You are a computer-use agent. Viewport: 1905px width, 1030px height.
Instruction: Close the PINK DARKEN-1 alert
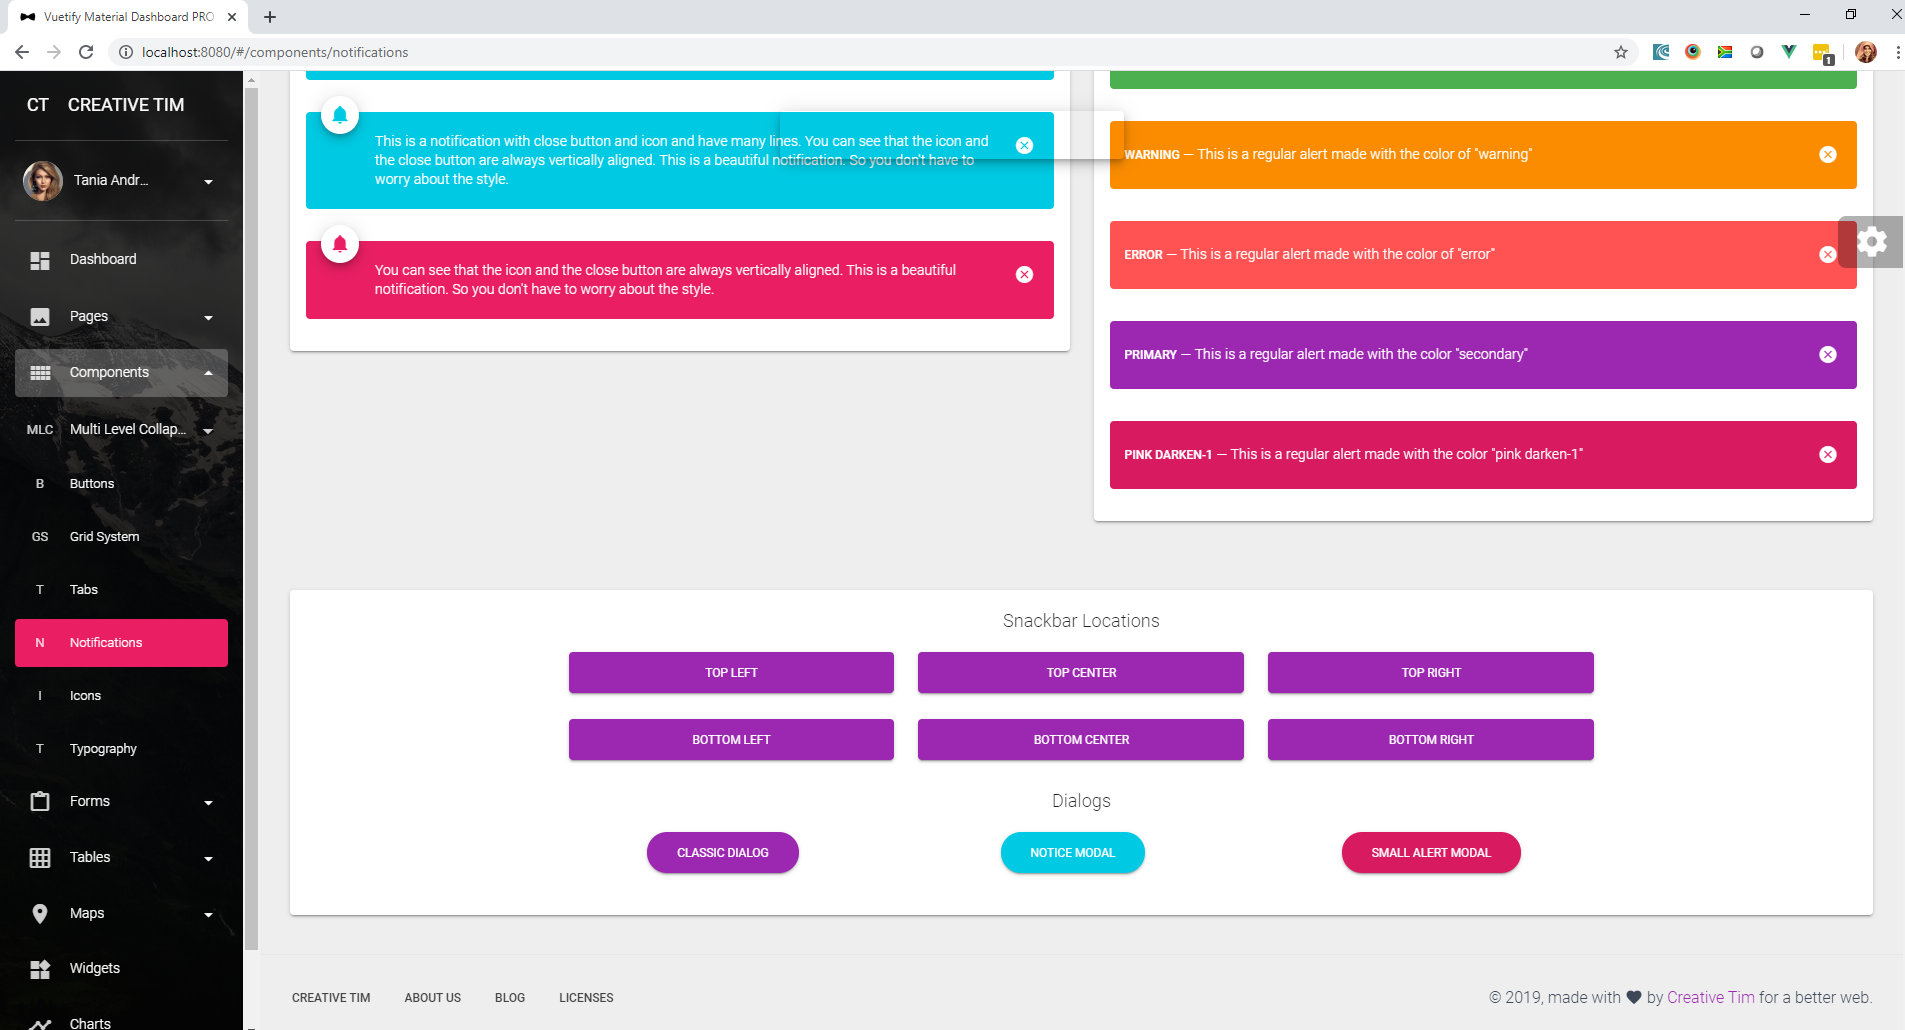[1828, 455]
